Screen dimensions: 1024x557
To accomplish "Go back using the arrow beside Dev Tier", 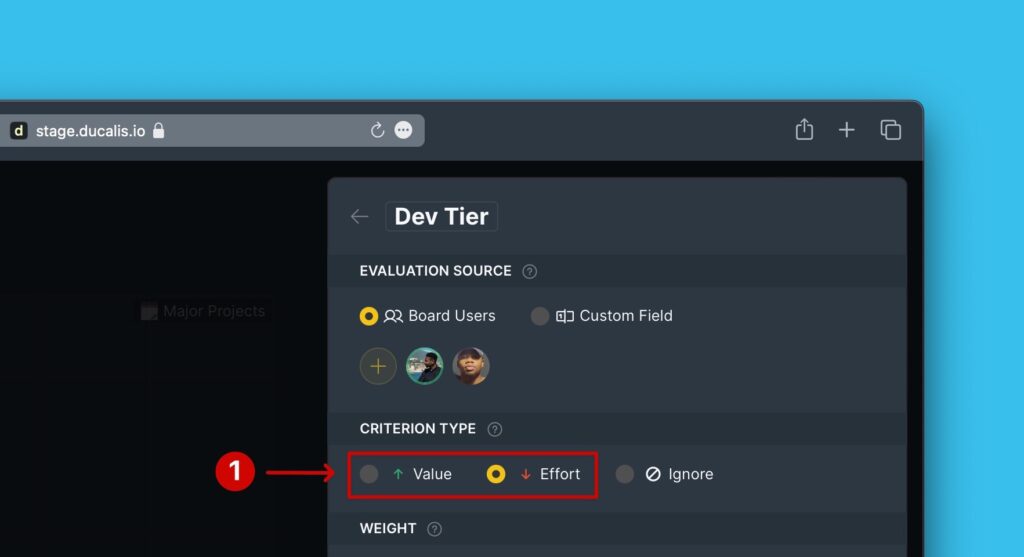I will coord(359,217).
